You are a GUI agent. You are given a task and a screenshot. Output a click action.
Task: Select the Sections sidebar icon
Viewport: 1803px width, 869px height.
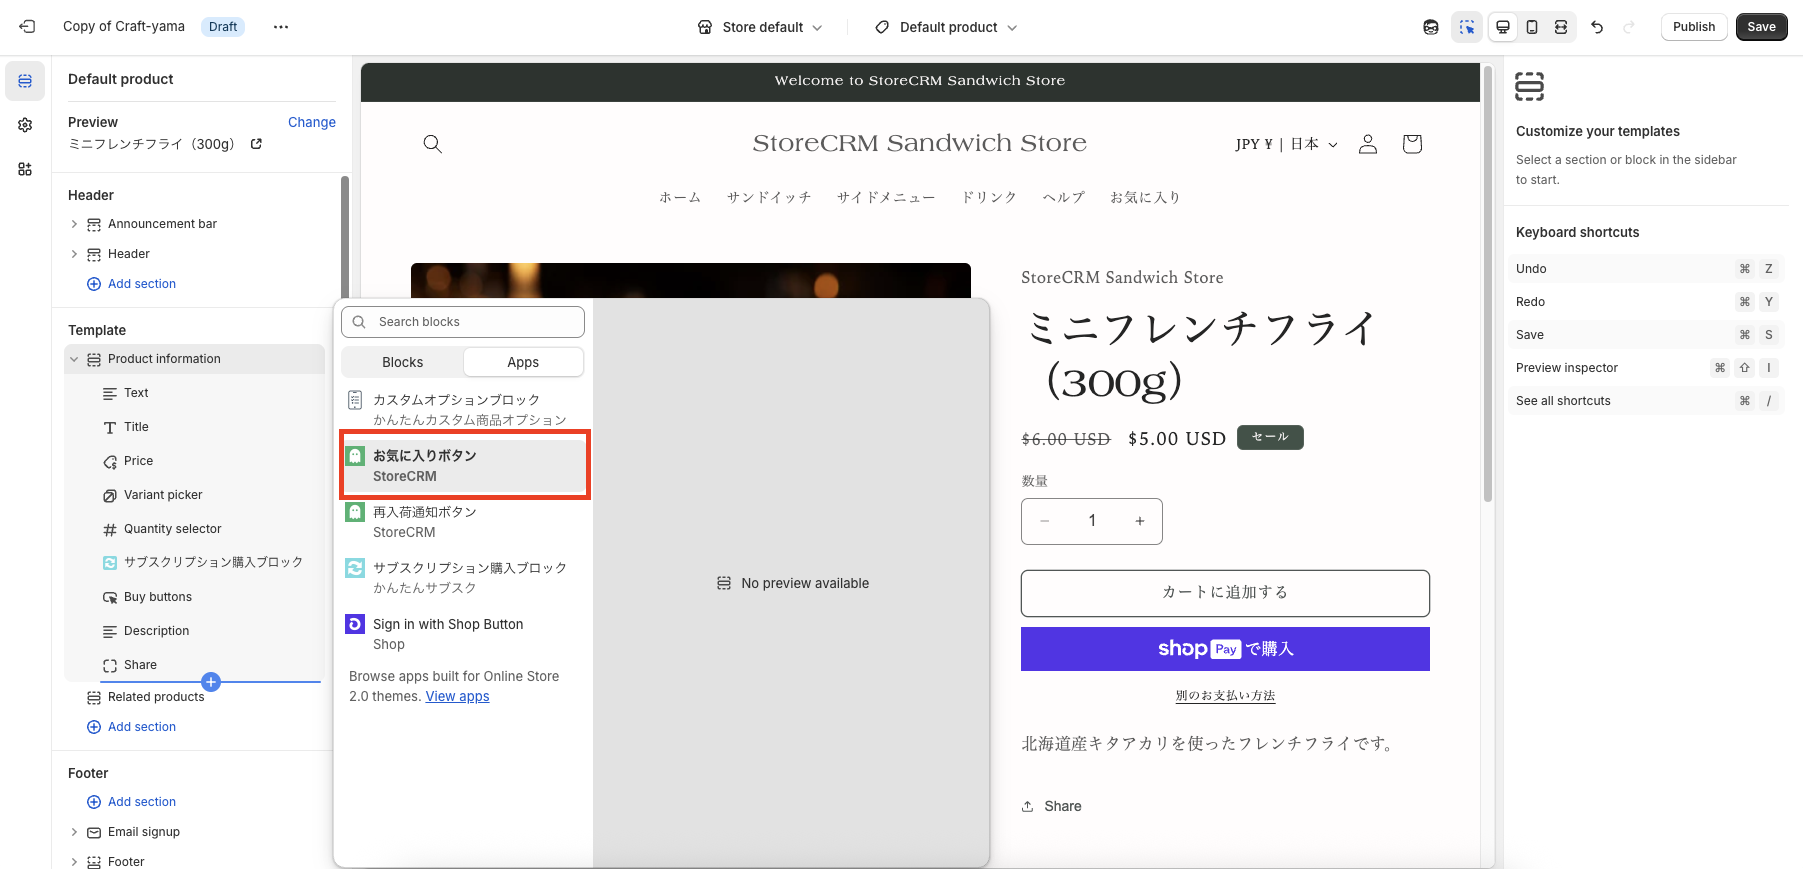pos(25,81)
